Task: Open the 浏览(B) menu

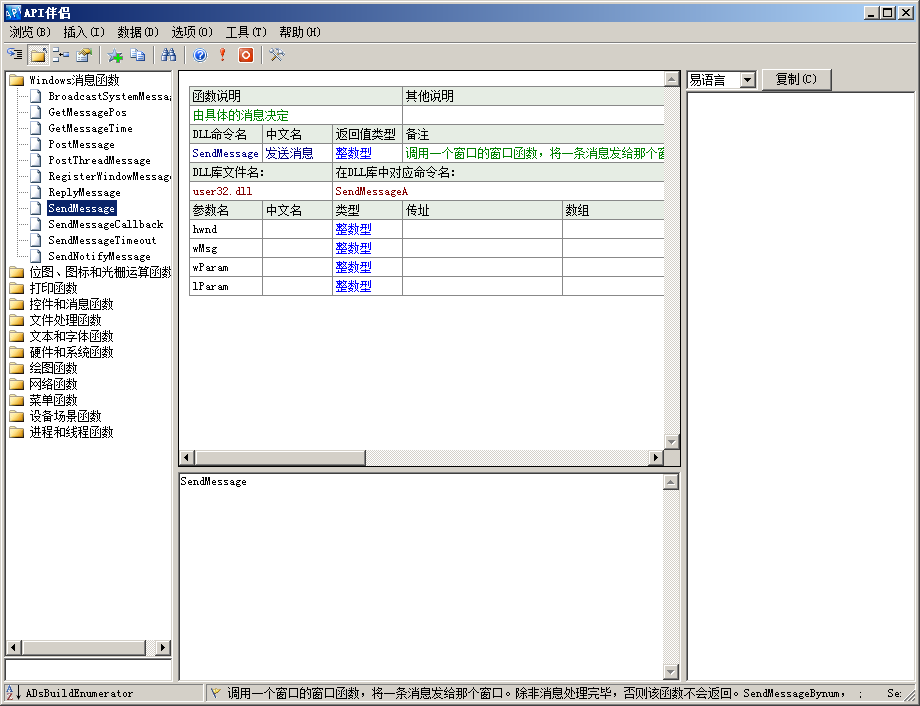Action: click(x=30, y=32)
